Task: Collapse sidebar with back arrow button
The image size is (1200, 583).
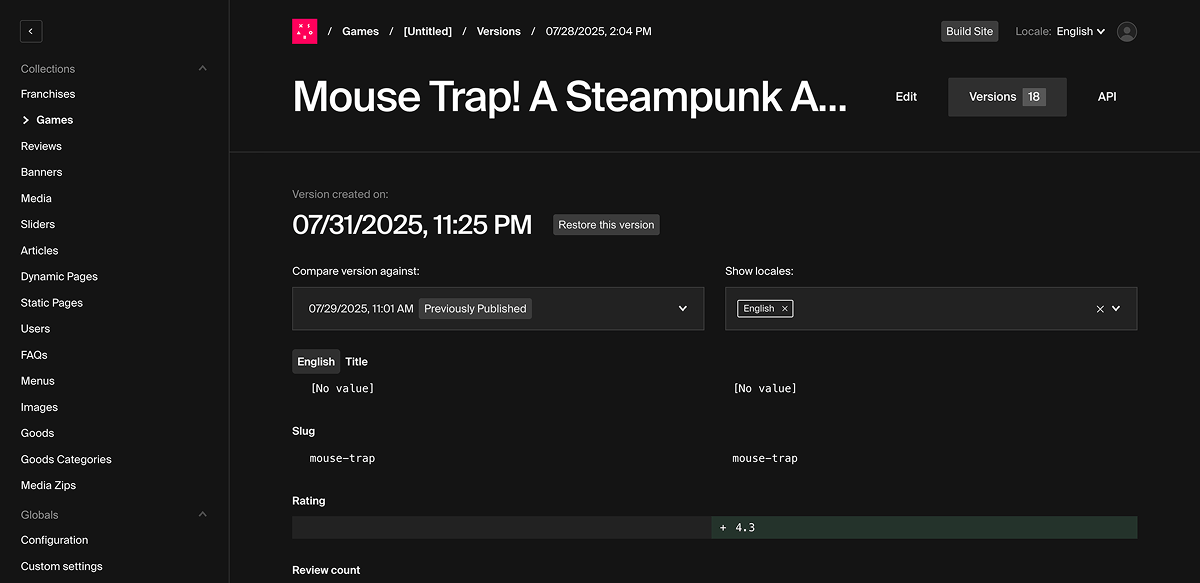Action: click(31, 32)
